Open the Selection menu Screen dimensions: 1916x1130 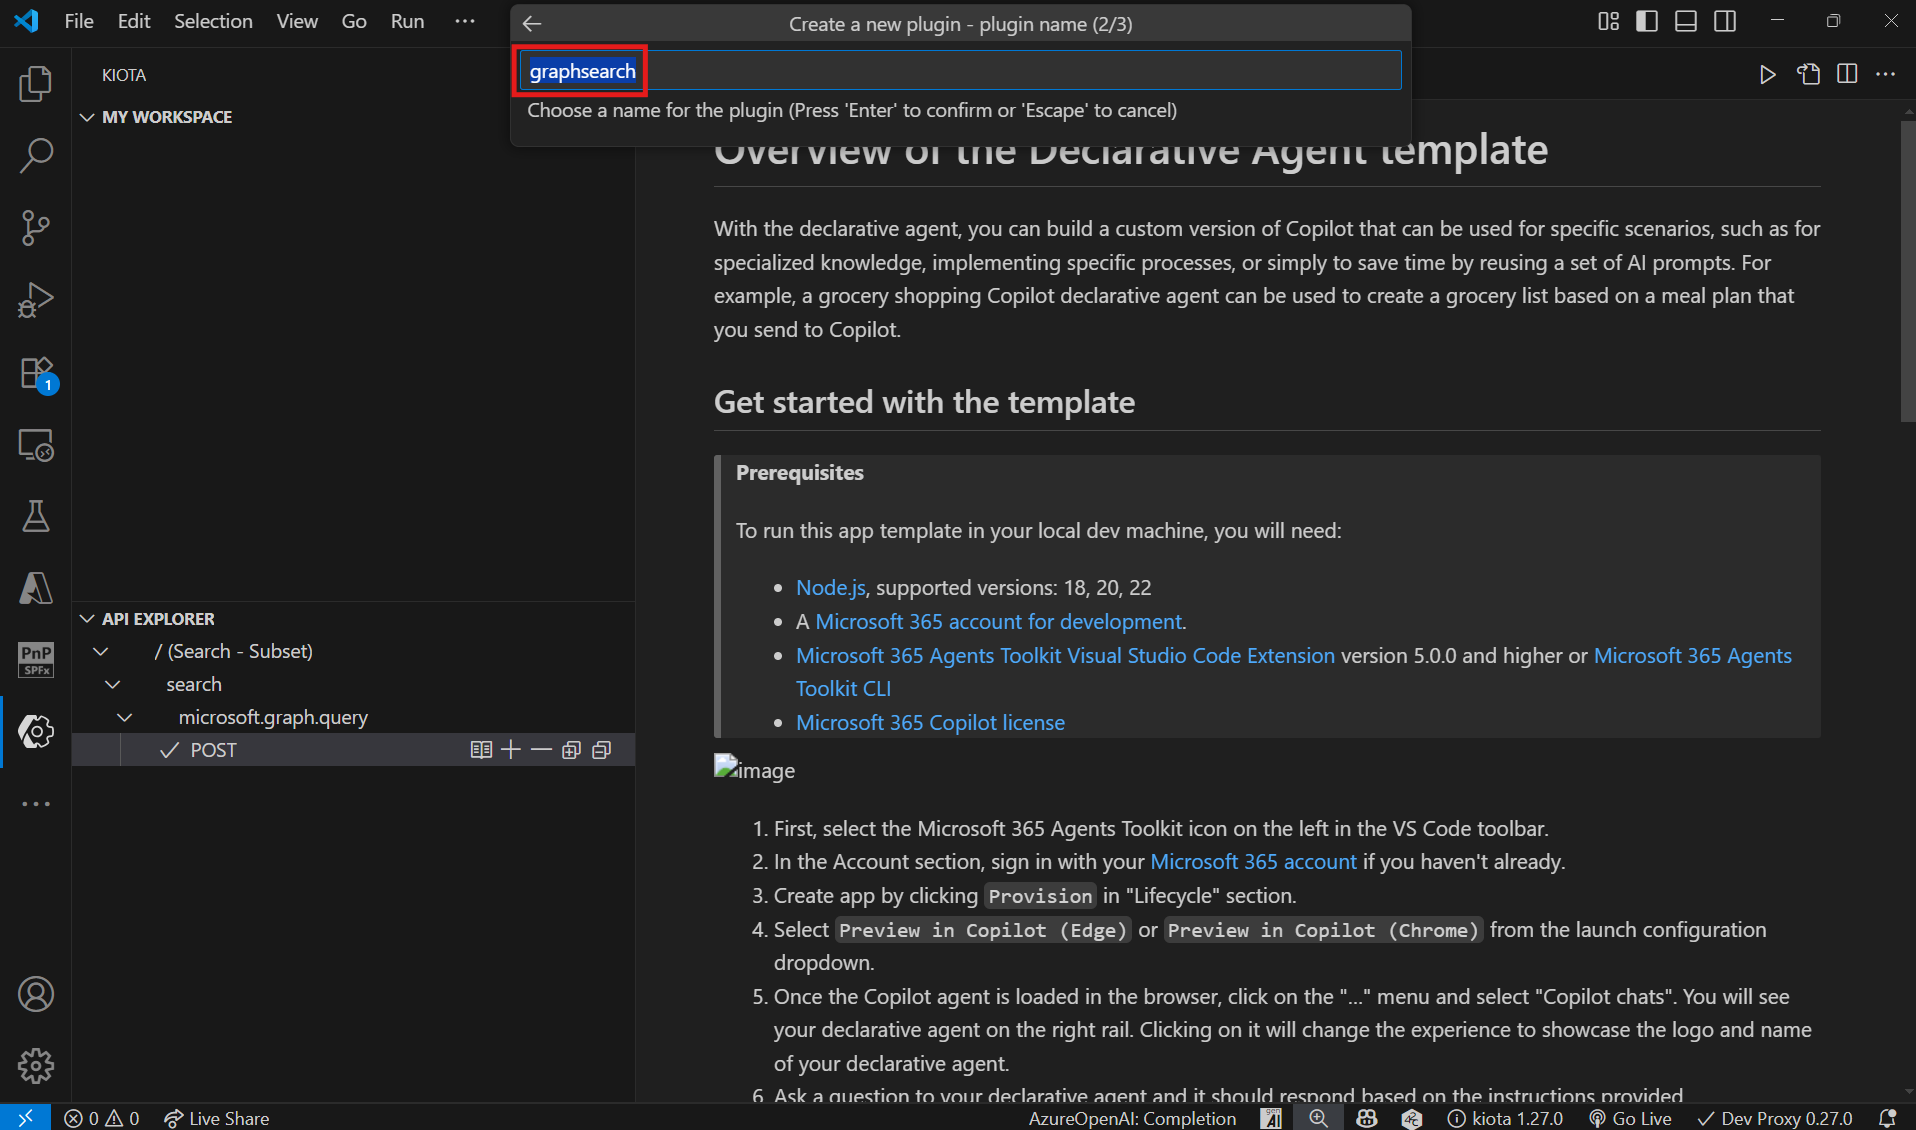pos(213,21)
